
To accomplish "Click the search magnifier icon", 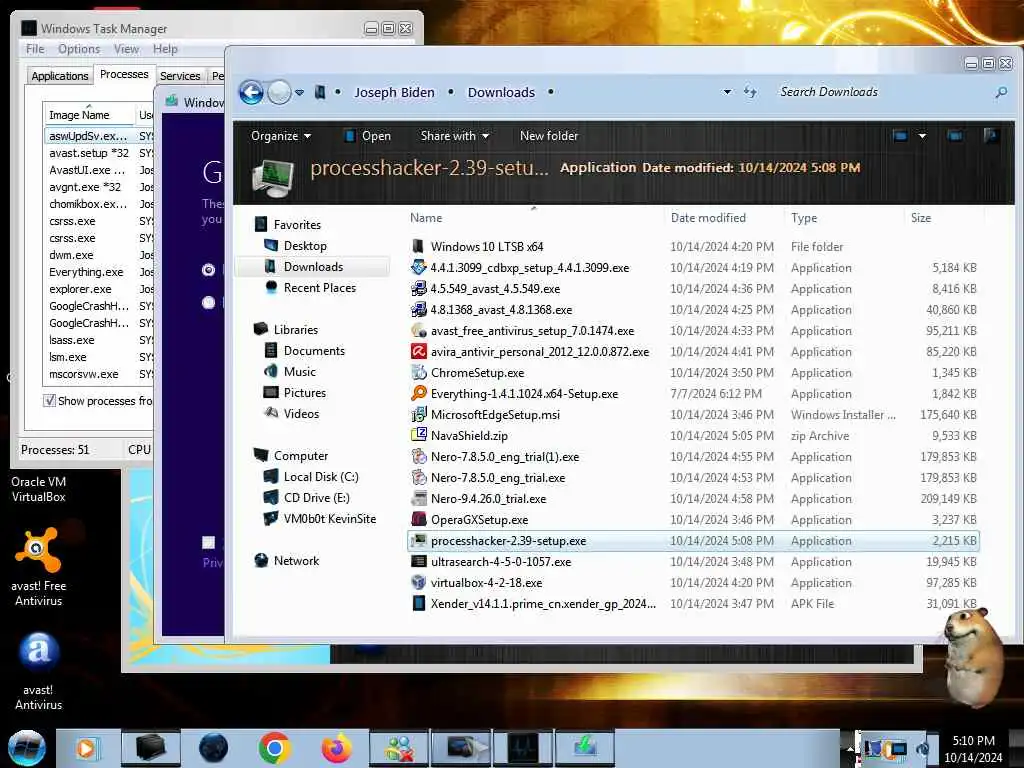I will (x=1000, y=93).
